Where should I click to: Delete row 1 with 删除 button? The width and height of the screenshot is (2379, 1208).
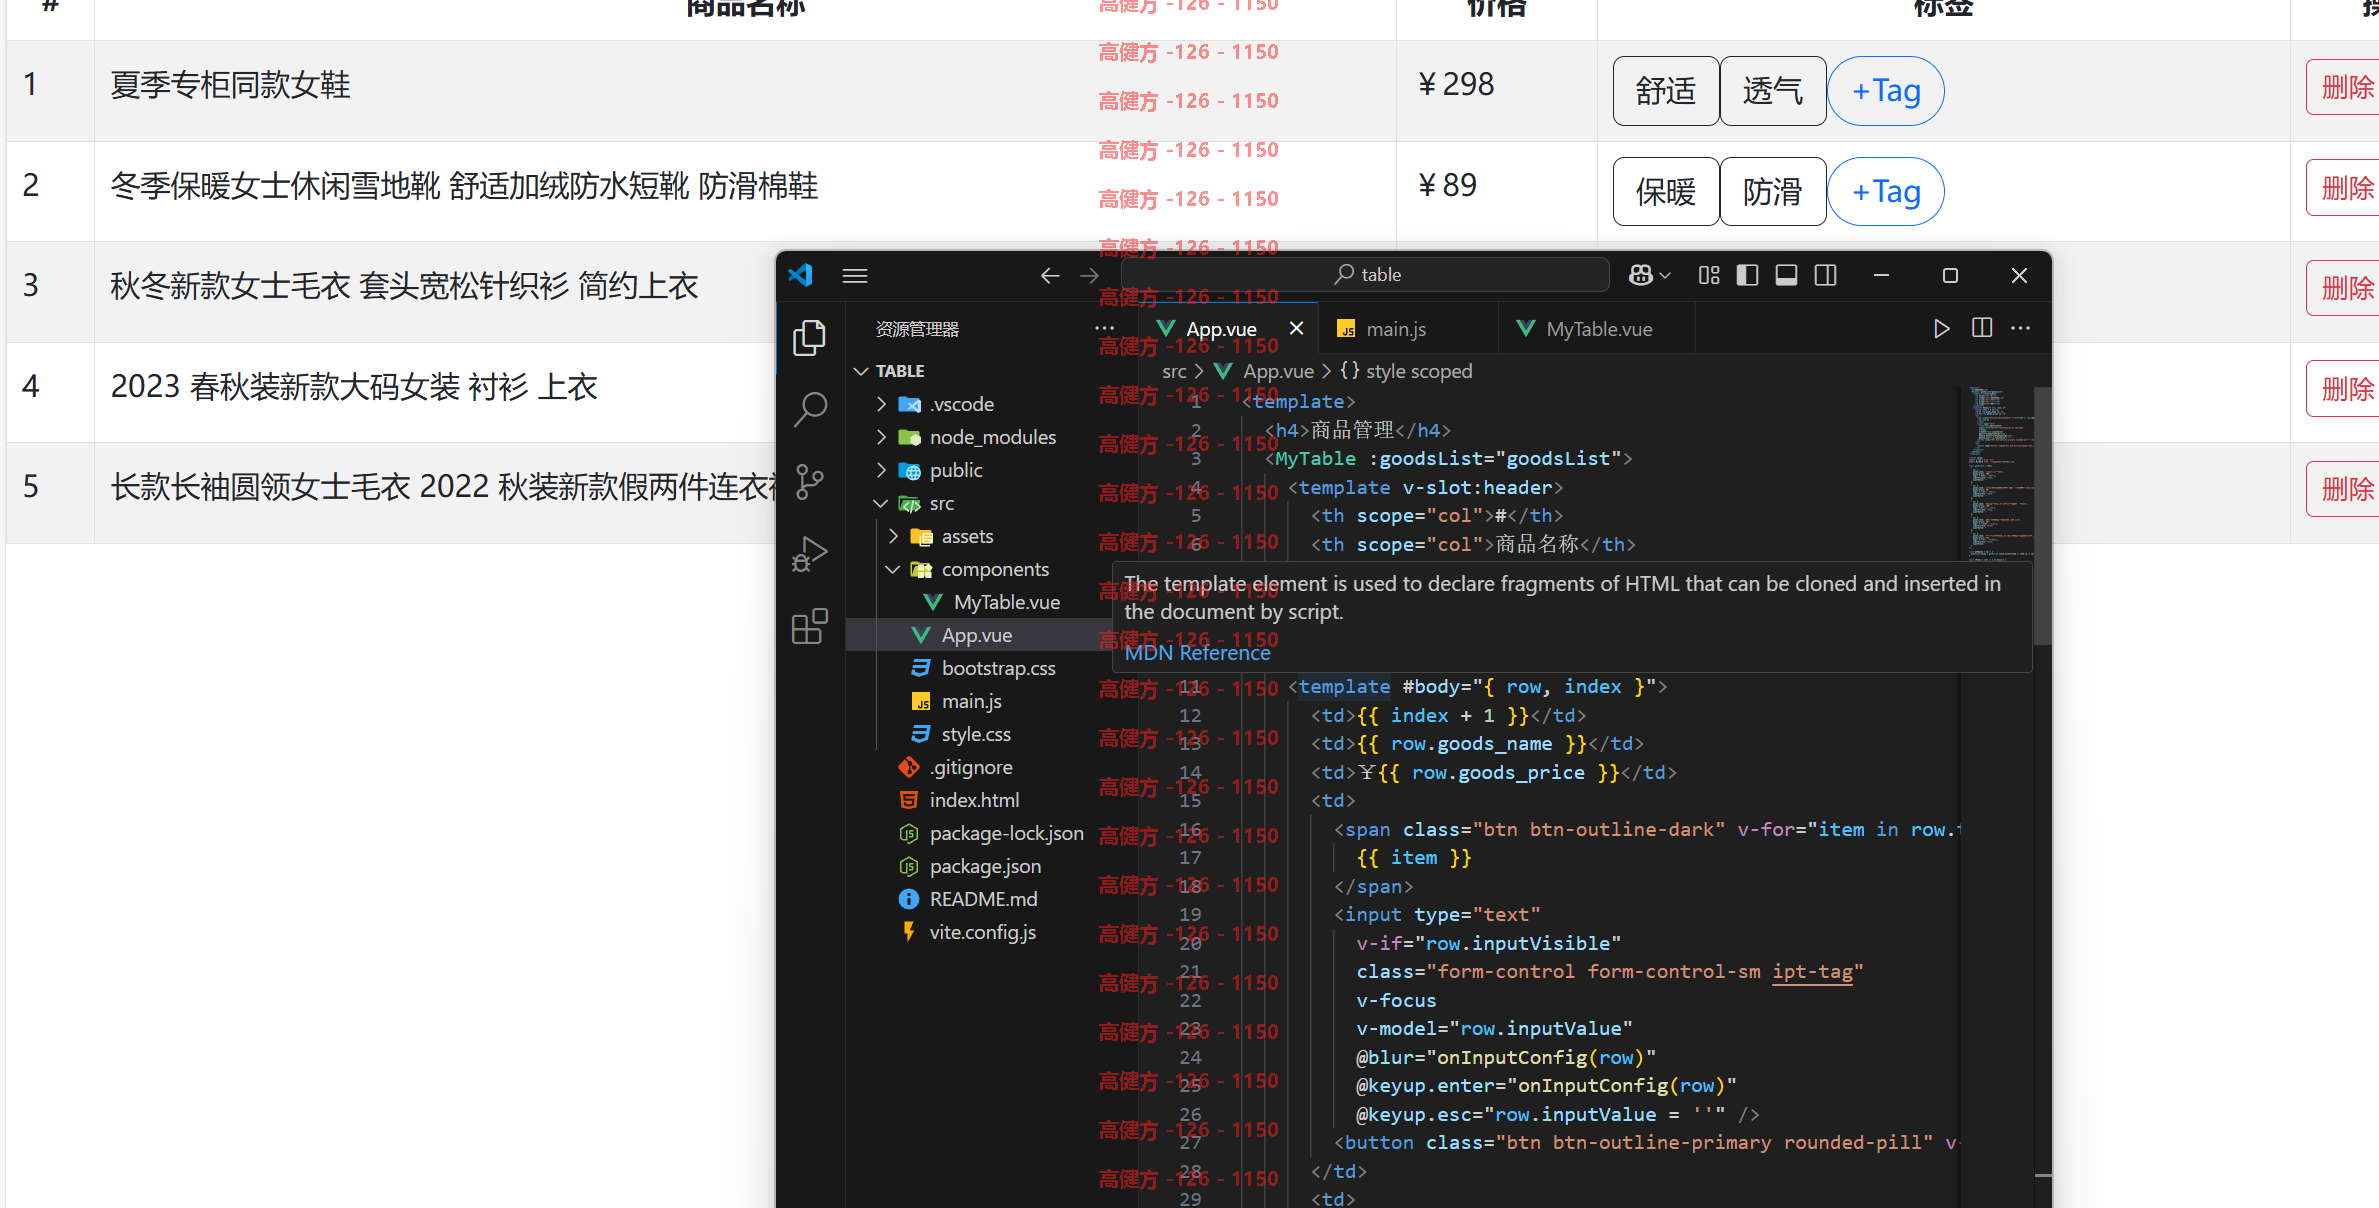click(x=2343, y=87)
